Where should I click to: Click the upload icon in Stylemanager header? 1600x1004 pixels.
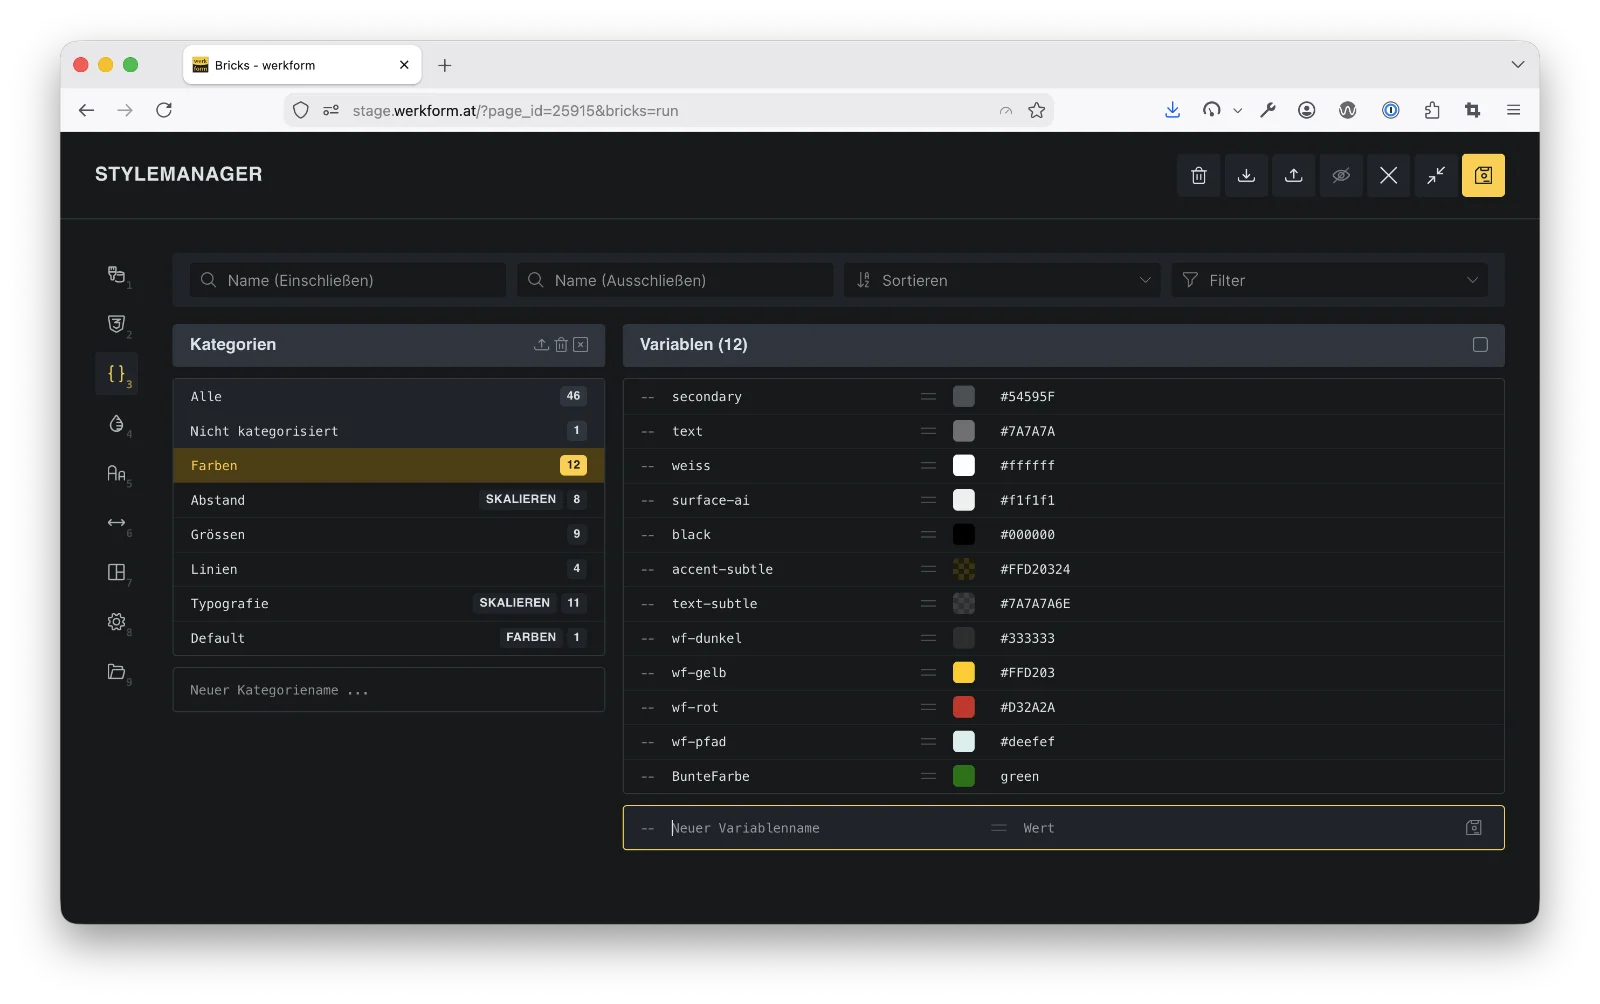[1294, 175]
